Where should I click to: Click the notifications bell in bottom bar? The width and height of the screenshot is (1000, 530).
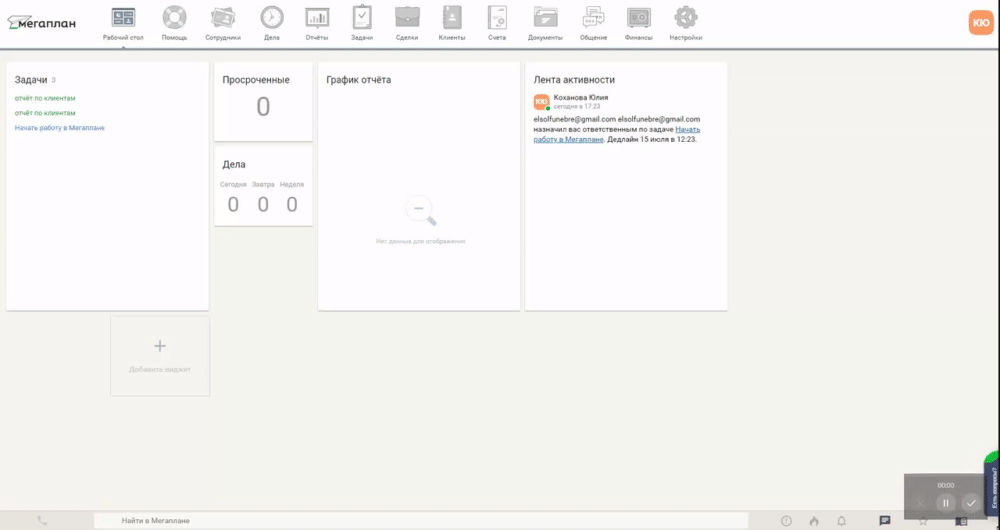(841, 521)
